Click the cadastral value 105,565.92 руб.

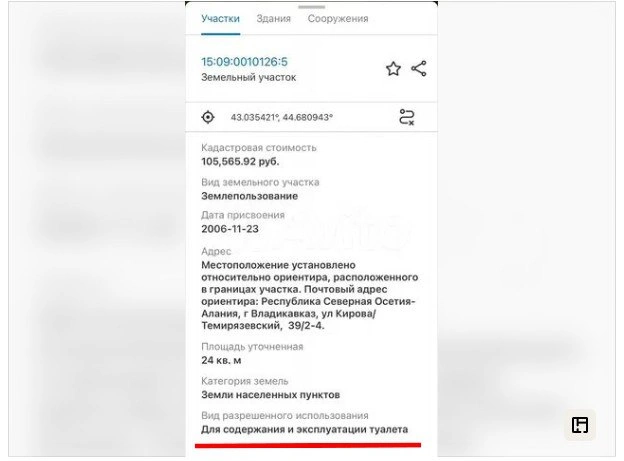(x=240, y=162)
